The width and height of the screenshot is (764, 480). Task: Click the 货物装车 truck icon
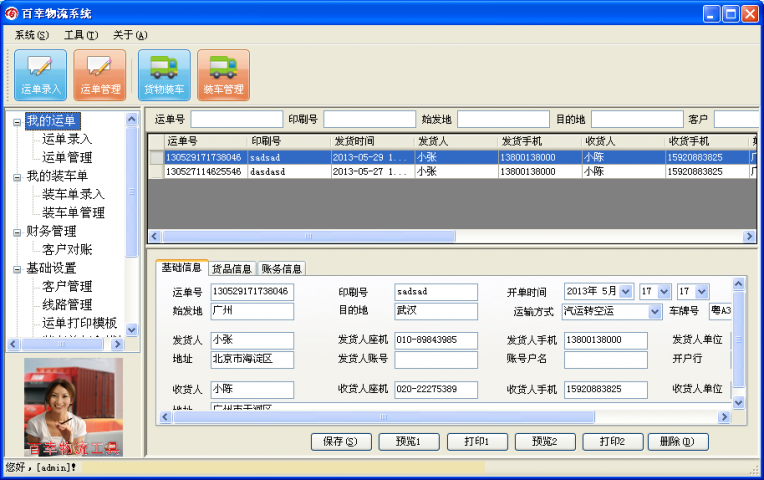[x=164, y=75]
